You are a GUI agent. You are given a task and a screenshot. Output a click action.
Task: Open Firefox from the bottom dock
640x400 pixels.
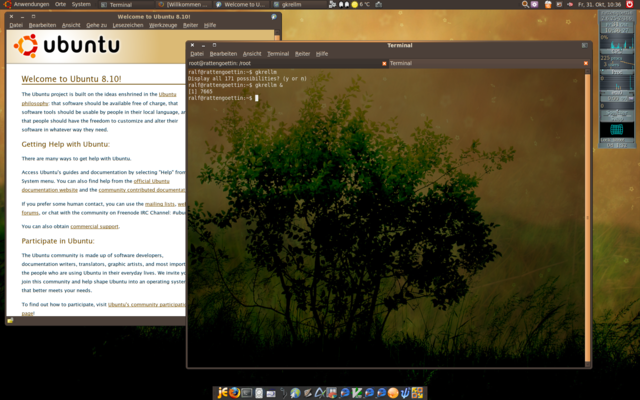point(234,393)
